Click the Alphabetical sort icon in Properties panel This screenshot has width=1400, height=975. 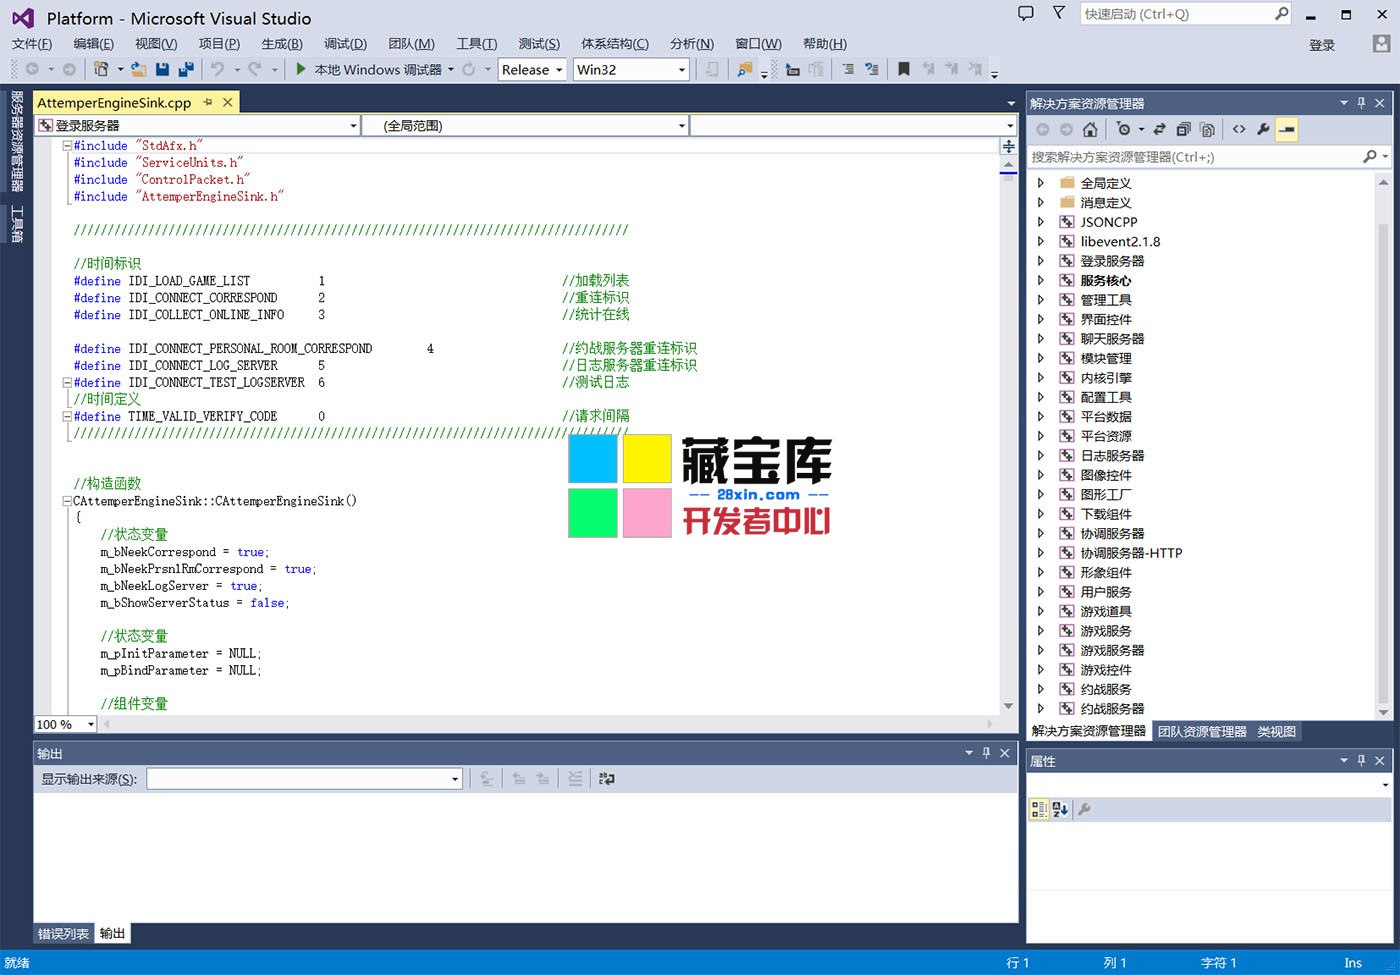coord(1060,809)
